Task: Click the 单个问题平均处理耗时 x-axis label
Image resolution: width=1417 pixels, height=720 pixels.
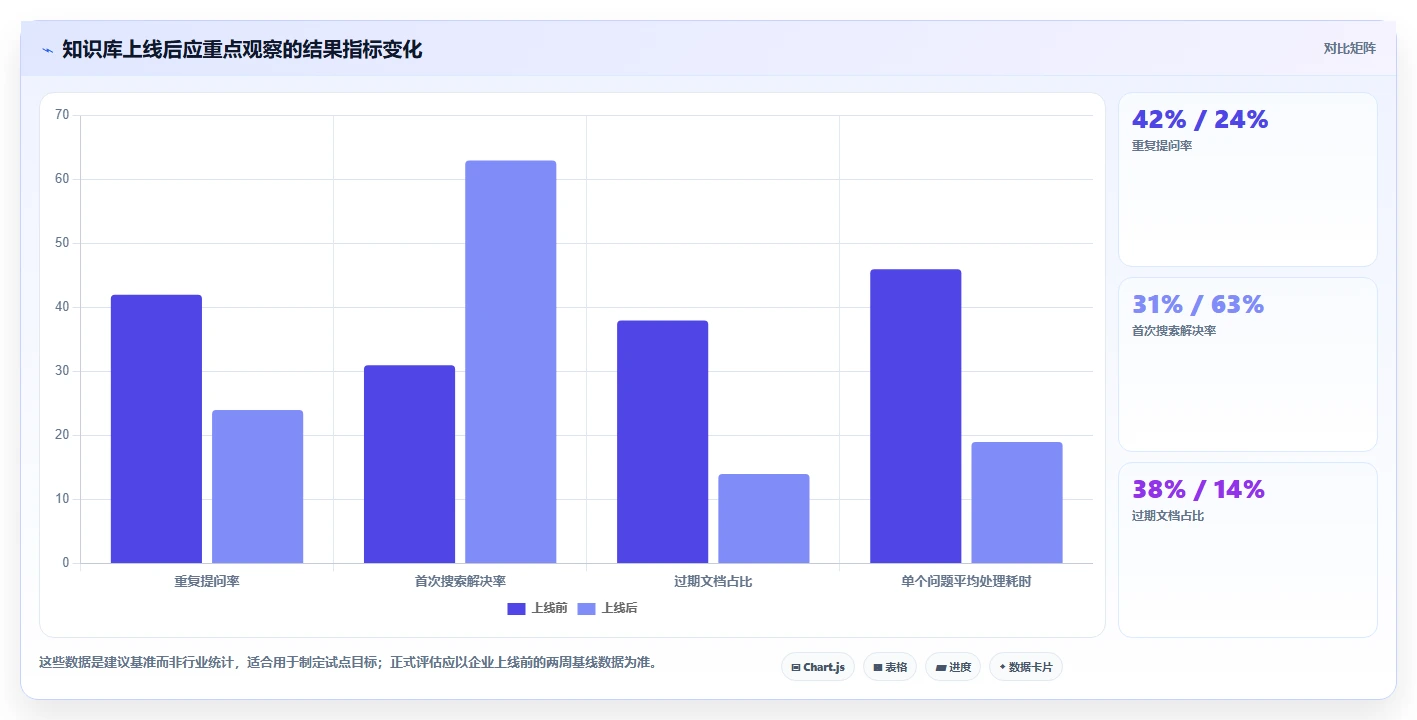Action: 966,581
